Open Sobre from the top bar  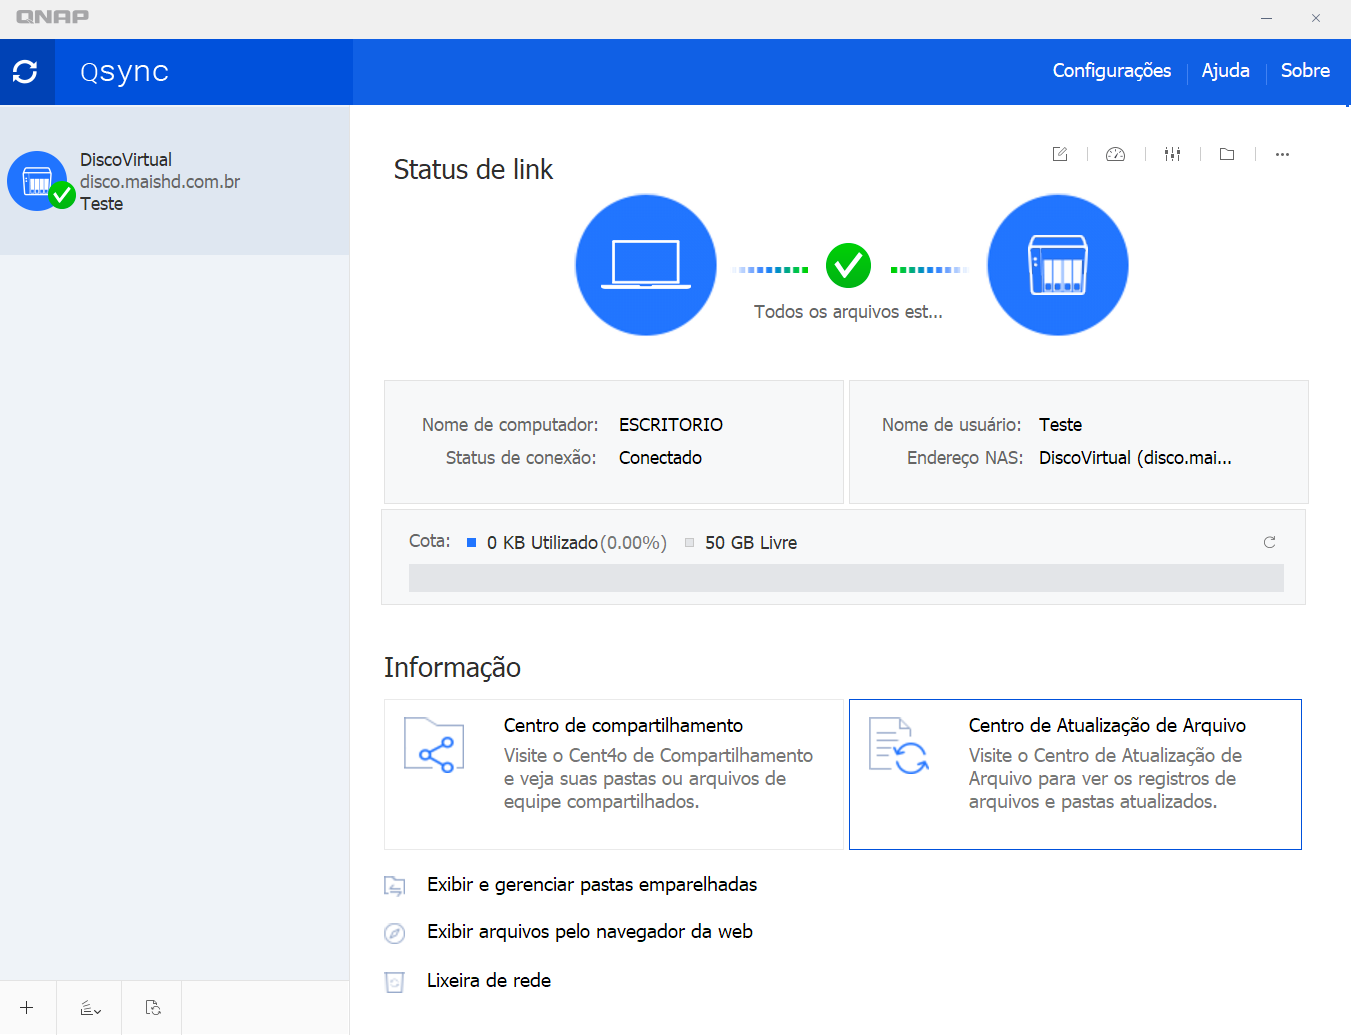click(x=1305, y=70)
